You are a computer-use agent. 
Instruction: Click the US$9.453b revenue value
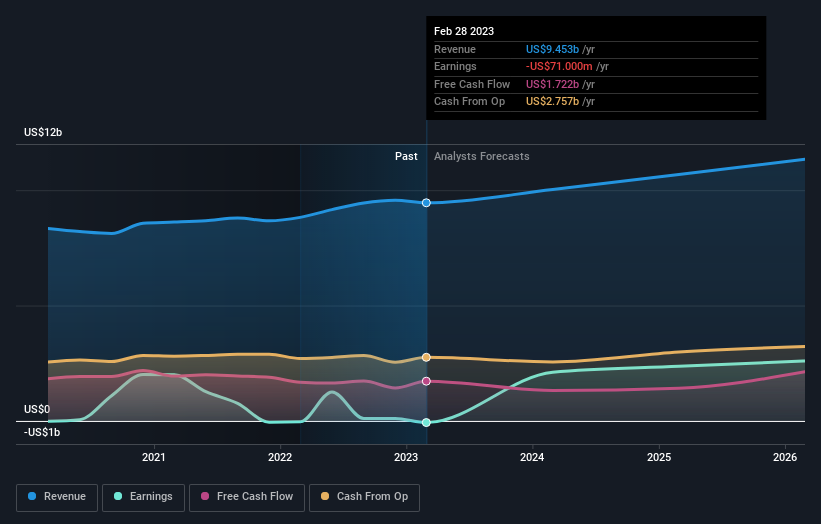point(552,49)
